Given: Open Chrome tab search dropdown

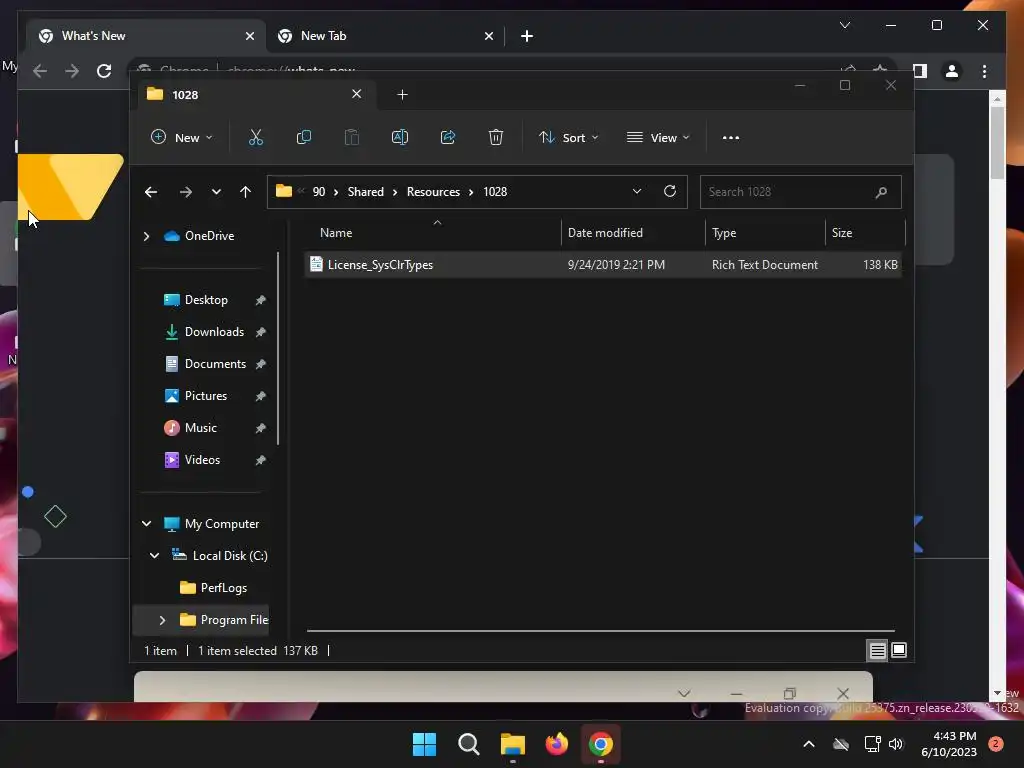Looking at the screenshot, I should (x=844, y=25).
